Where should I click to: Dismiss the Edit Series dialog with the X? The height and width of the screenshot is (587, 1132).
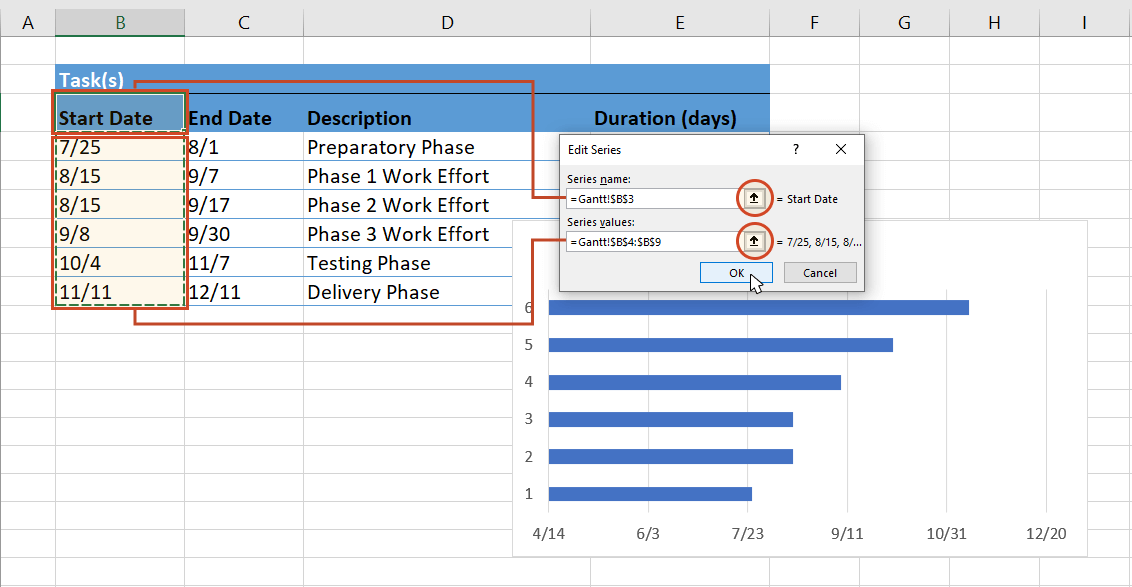tap(840, 149)
